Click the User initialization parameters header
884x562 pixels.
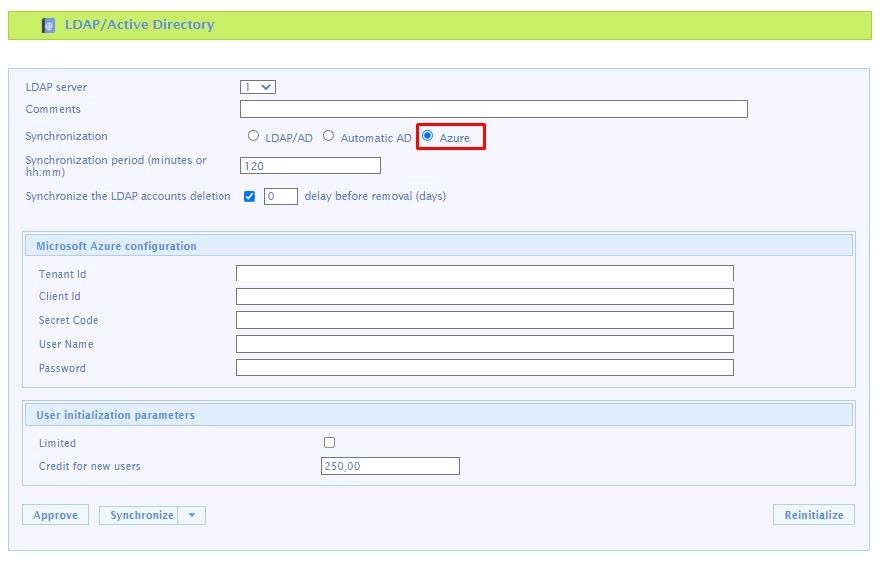[x=439, y=415]
